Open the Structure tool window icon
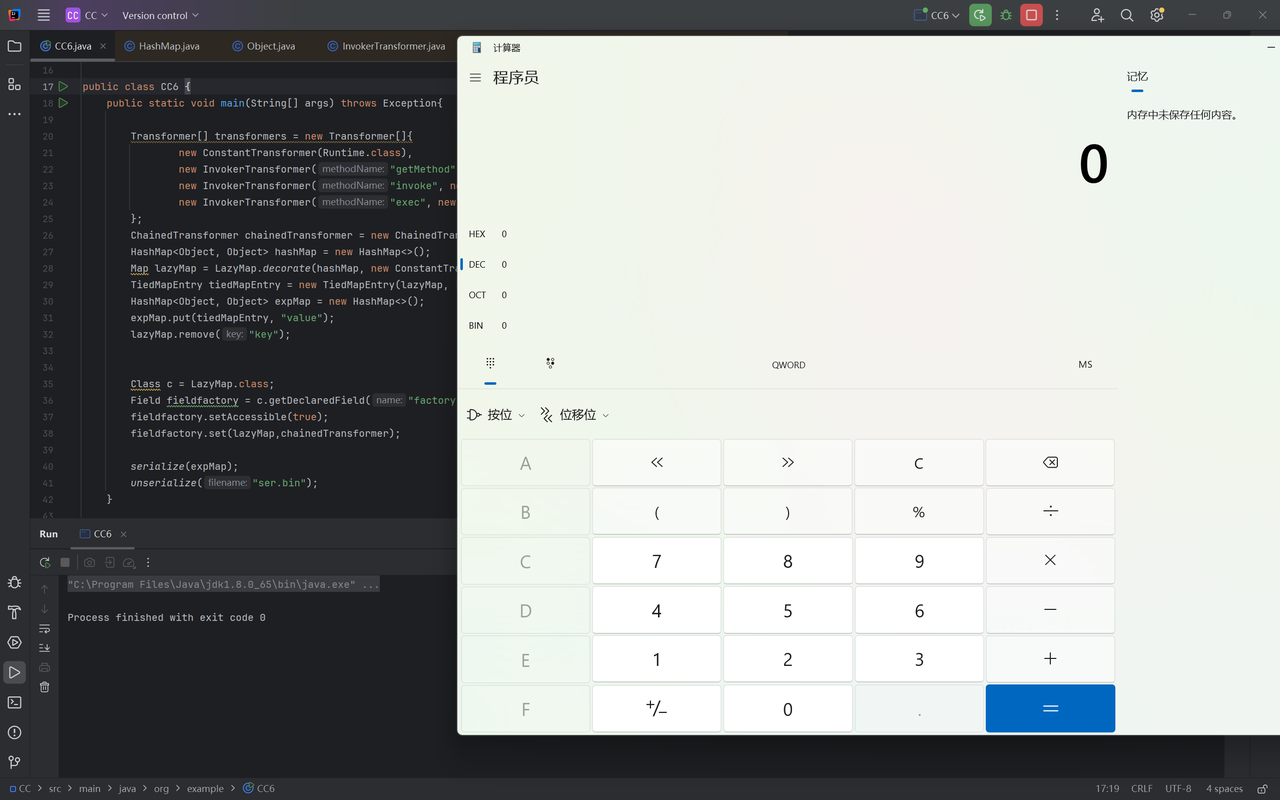The image size is (1280, 800). point(14,84)
